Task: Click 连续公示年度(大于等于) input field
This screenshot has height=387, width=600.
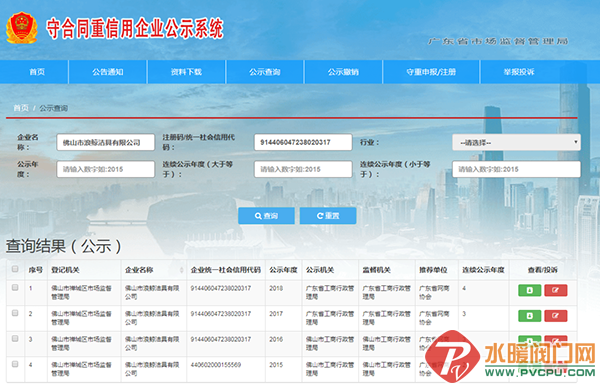Action: point(303,169)
